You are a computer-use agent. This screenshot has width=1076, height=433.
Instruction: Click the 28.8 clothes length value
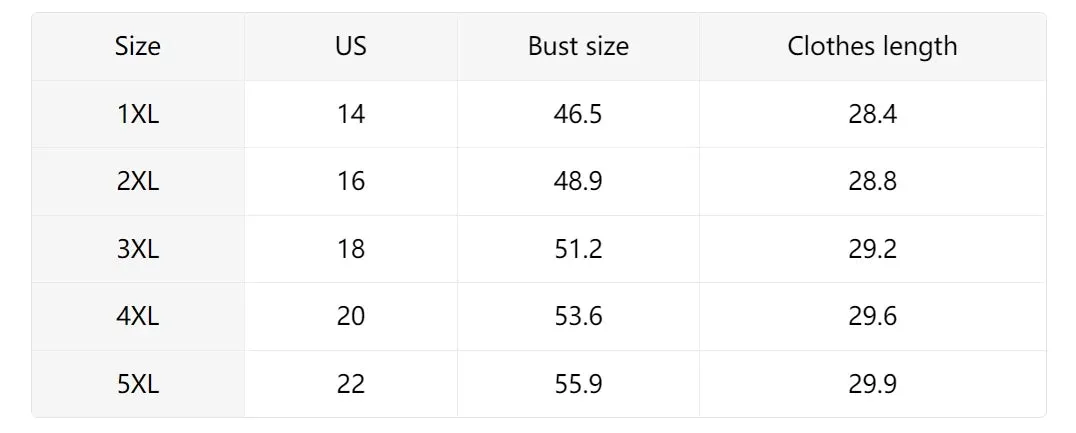click(872, 181)
